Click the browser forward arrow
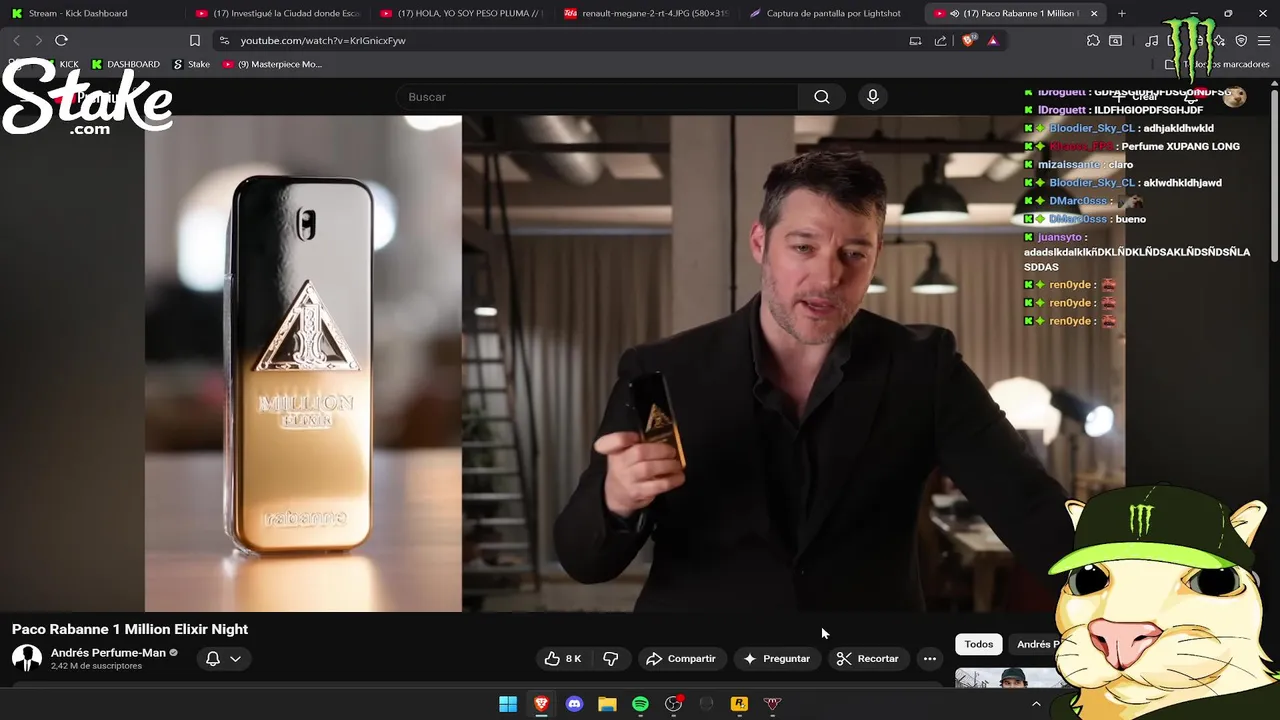The height and width of the screenshot is (720, 1280). coord(38,40)
